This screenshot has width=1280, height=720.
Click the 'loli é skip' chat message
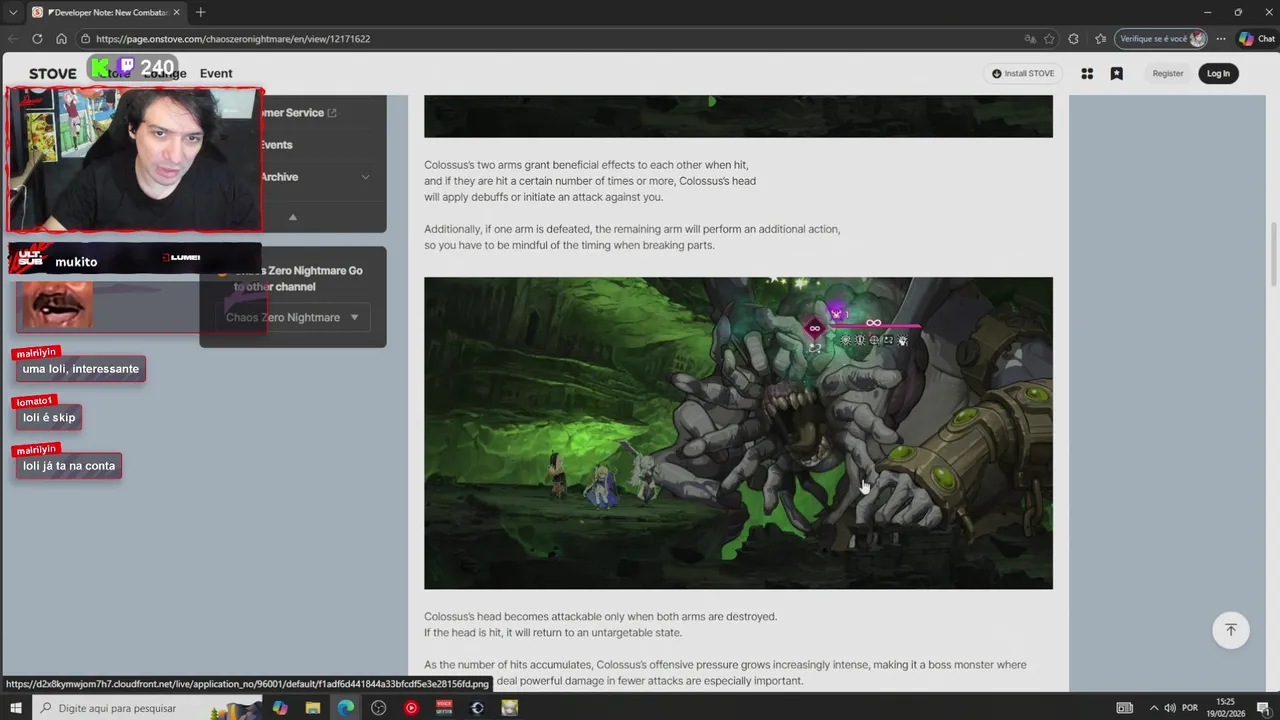[x=49, y=417]
